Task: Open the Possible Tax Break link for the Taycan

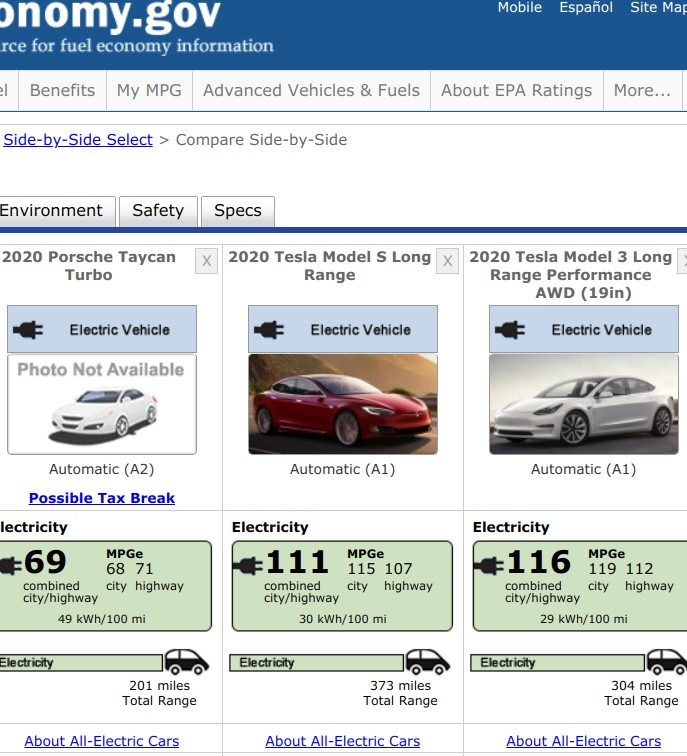Action: (102, 498)
